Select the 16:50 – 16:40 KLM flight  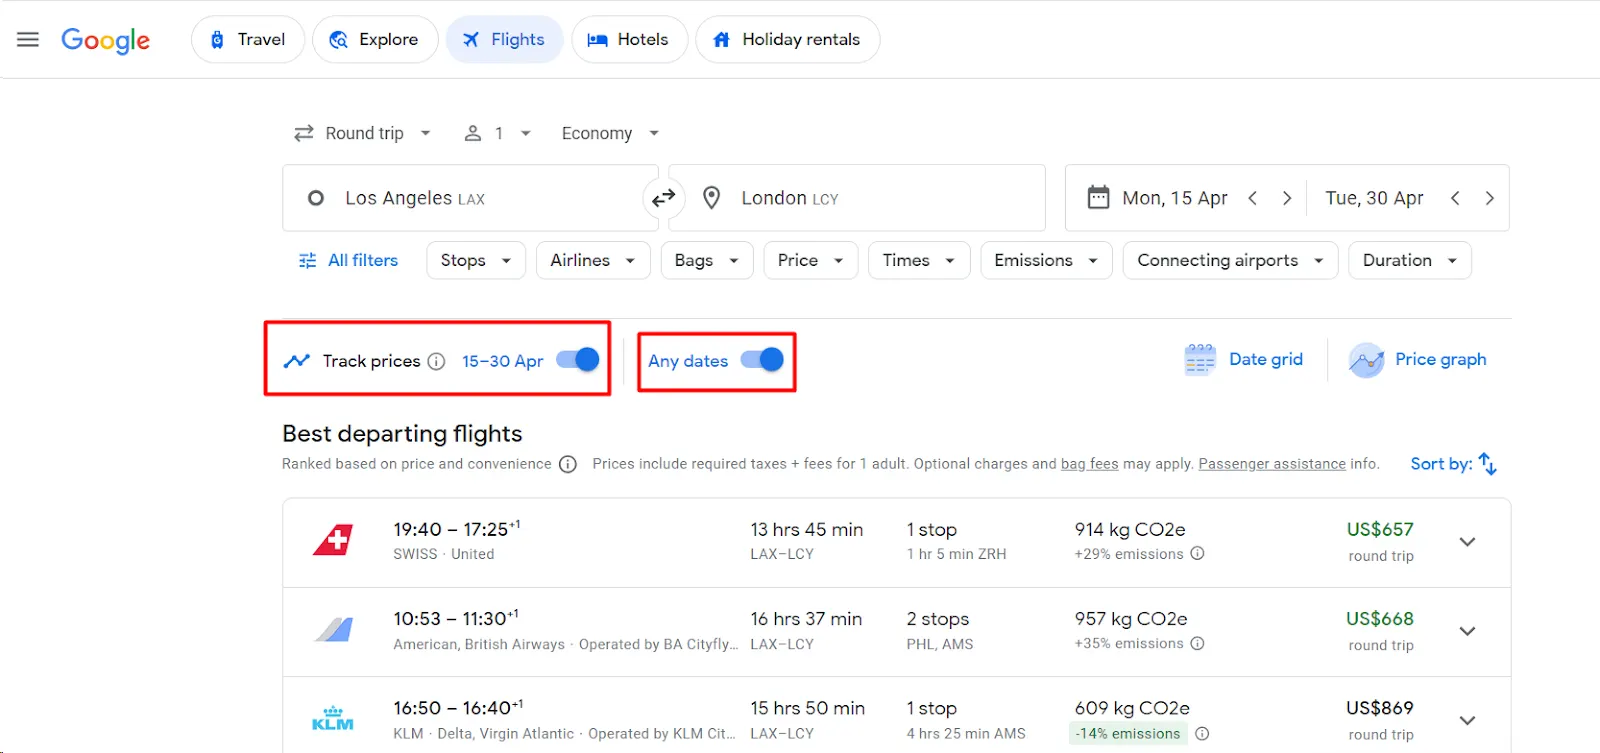[x=896, y=715]
